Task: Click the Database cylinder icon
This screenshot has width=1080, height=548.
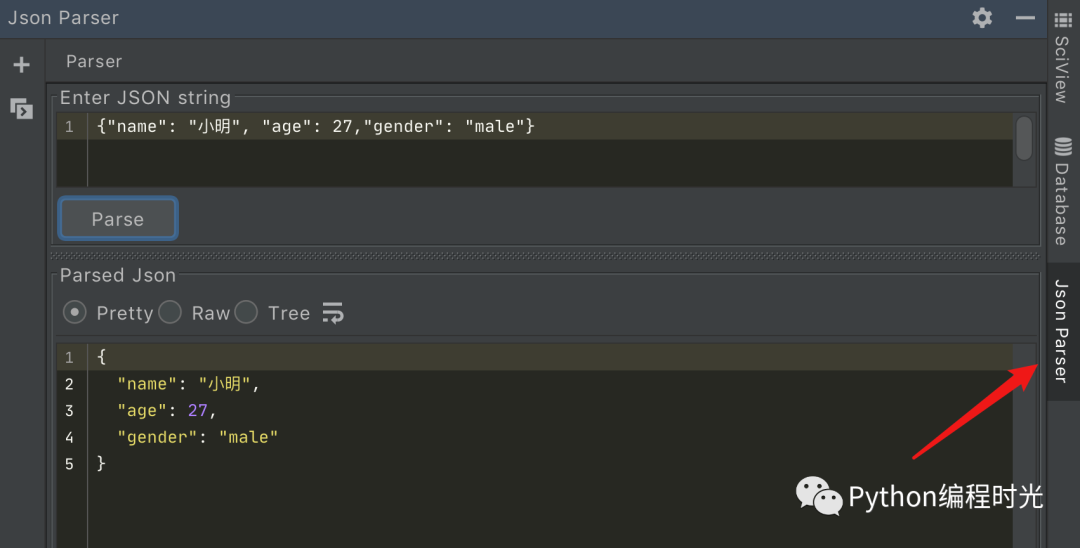Action: tap(1063, 147)
